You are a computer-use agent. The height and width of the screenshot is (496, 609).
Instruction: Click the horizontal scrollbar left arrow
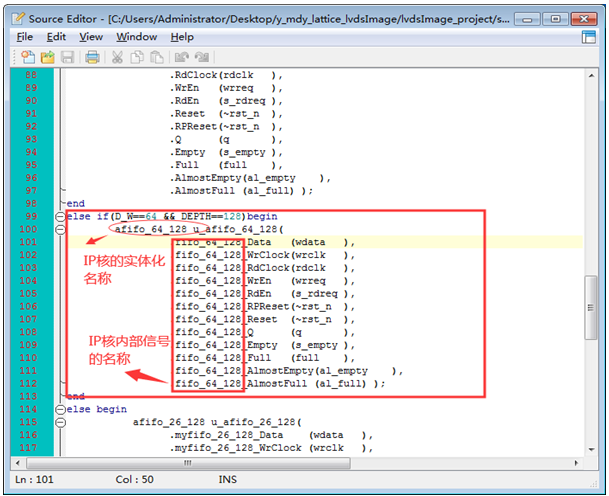pyautogui.click(x=17, y=463)
